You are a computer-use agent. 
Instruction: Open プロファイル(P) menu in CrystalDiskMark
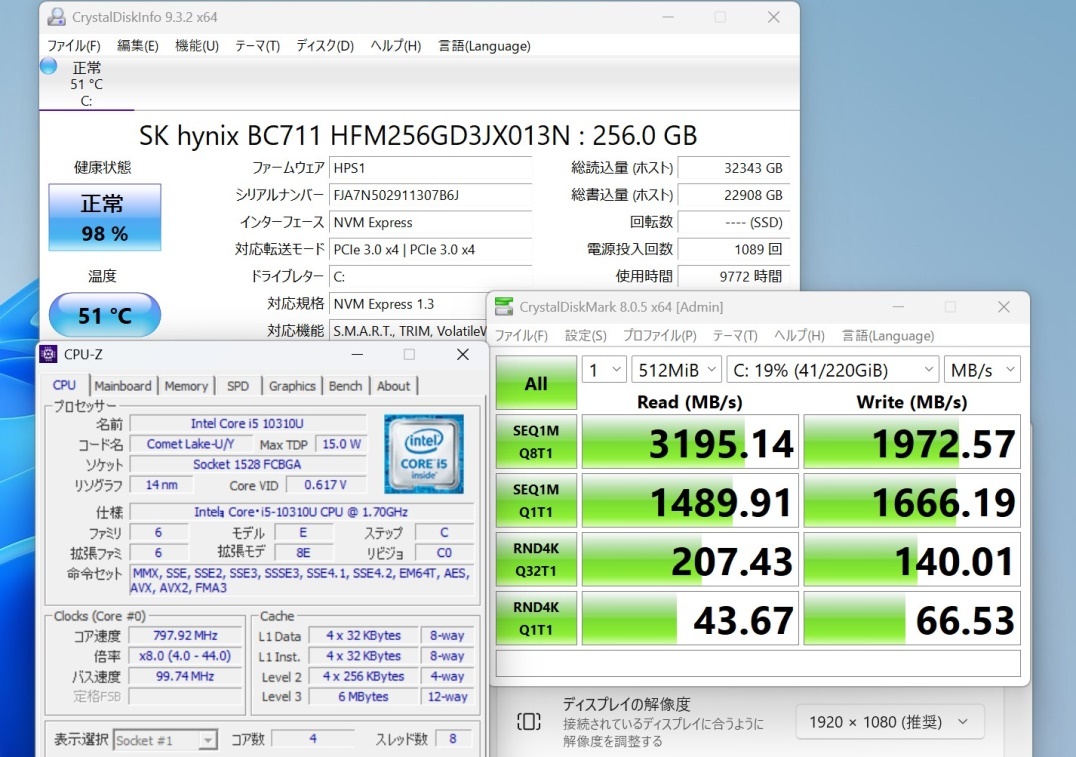(659, 336)
